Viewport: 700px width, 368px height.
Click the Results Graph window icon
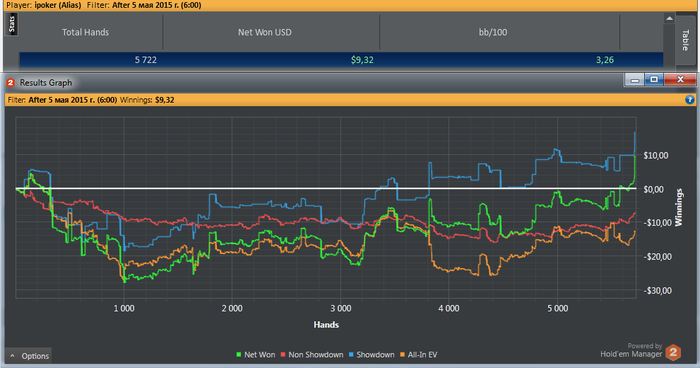(x=10, y=83)
